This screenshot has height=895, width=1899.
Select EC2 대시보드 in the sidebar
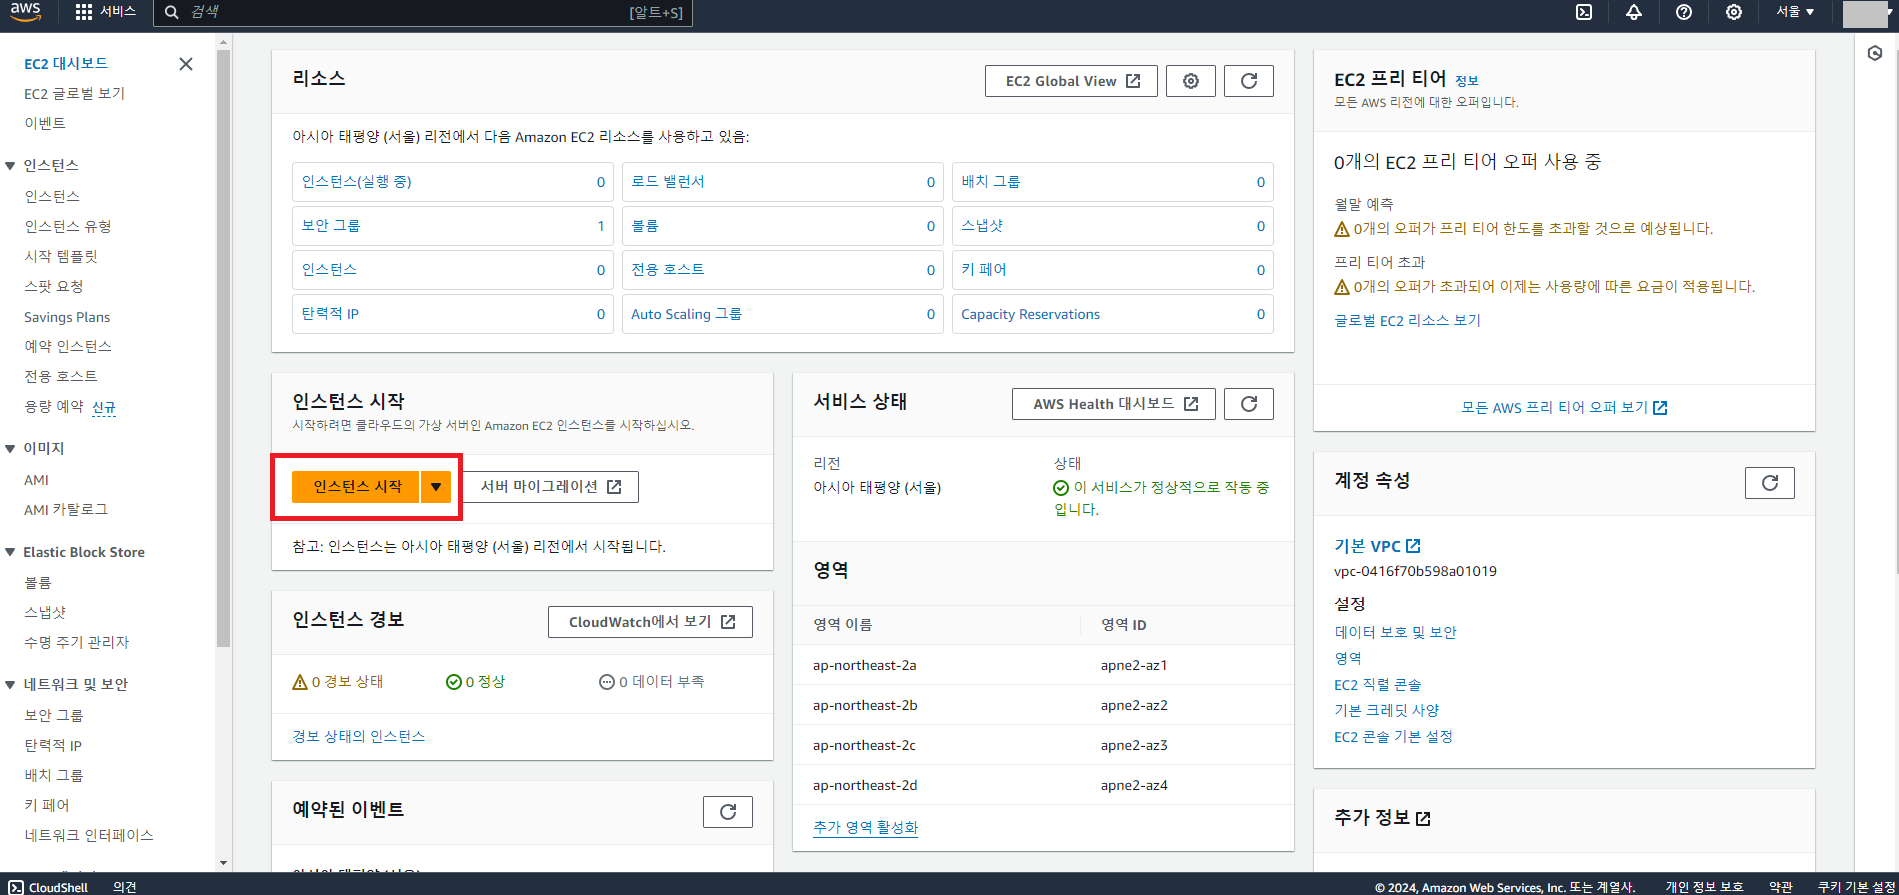pos(66,63)
